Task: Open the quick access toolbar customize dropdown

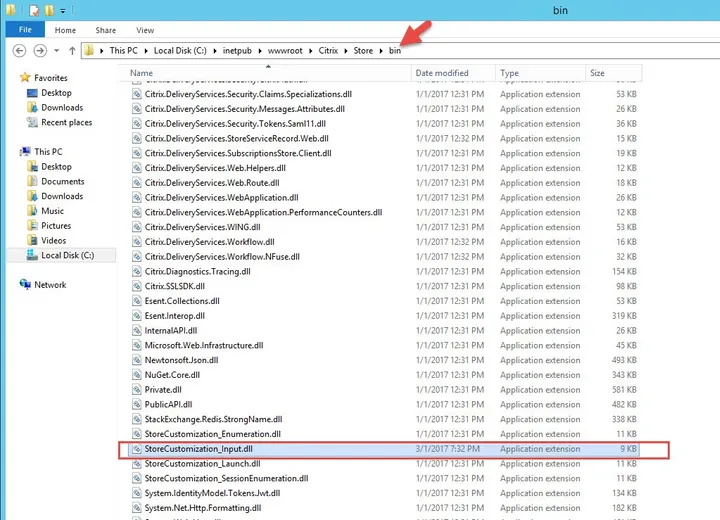Action: (x=62, y=10)
